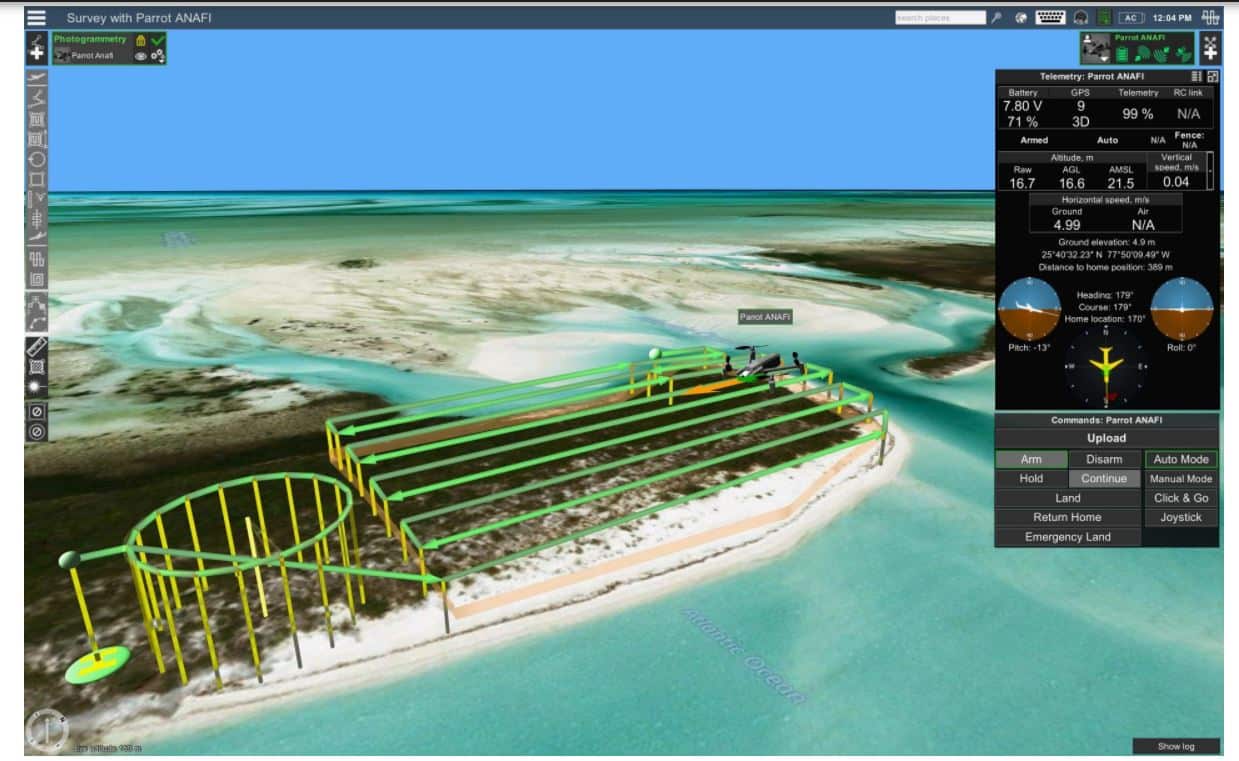Select the Circle tool
This screenshot has width=1239, height=761.
click(x=37, y=158)
